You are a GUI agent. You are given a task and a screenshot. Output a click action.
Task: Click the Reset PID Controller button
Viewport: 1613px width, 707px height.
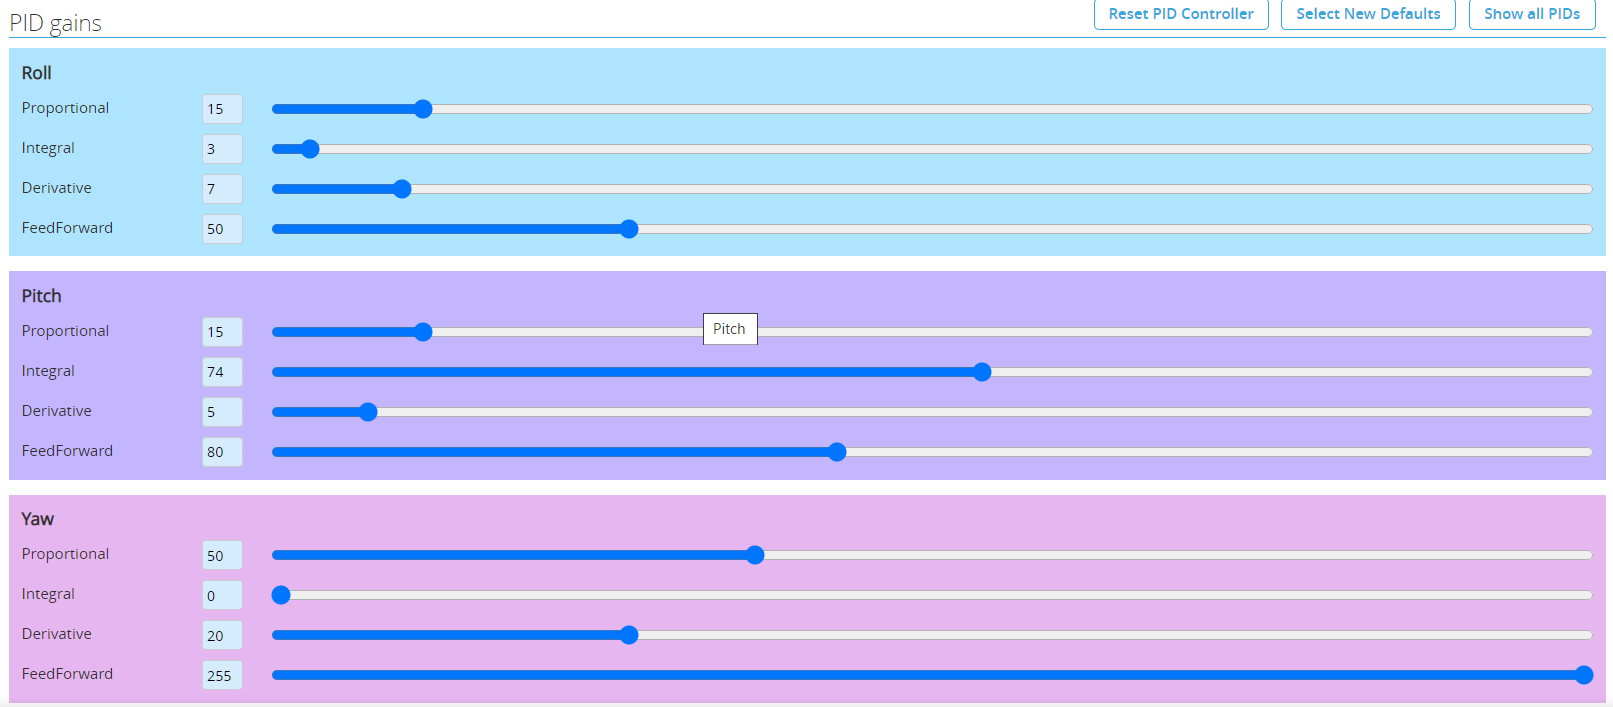click(1180, 14)
